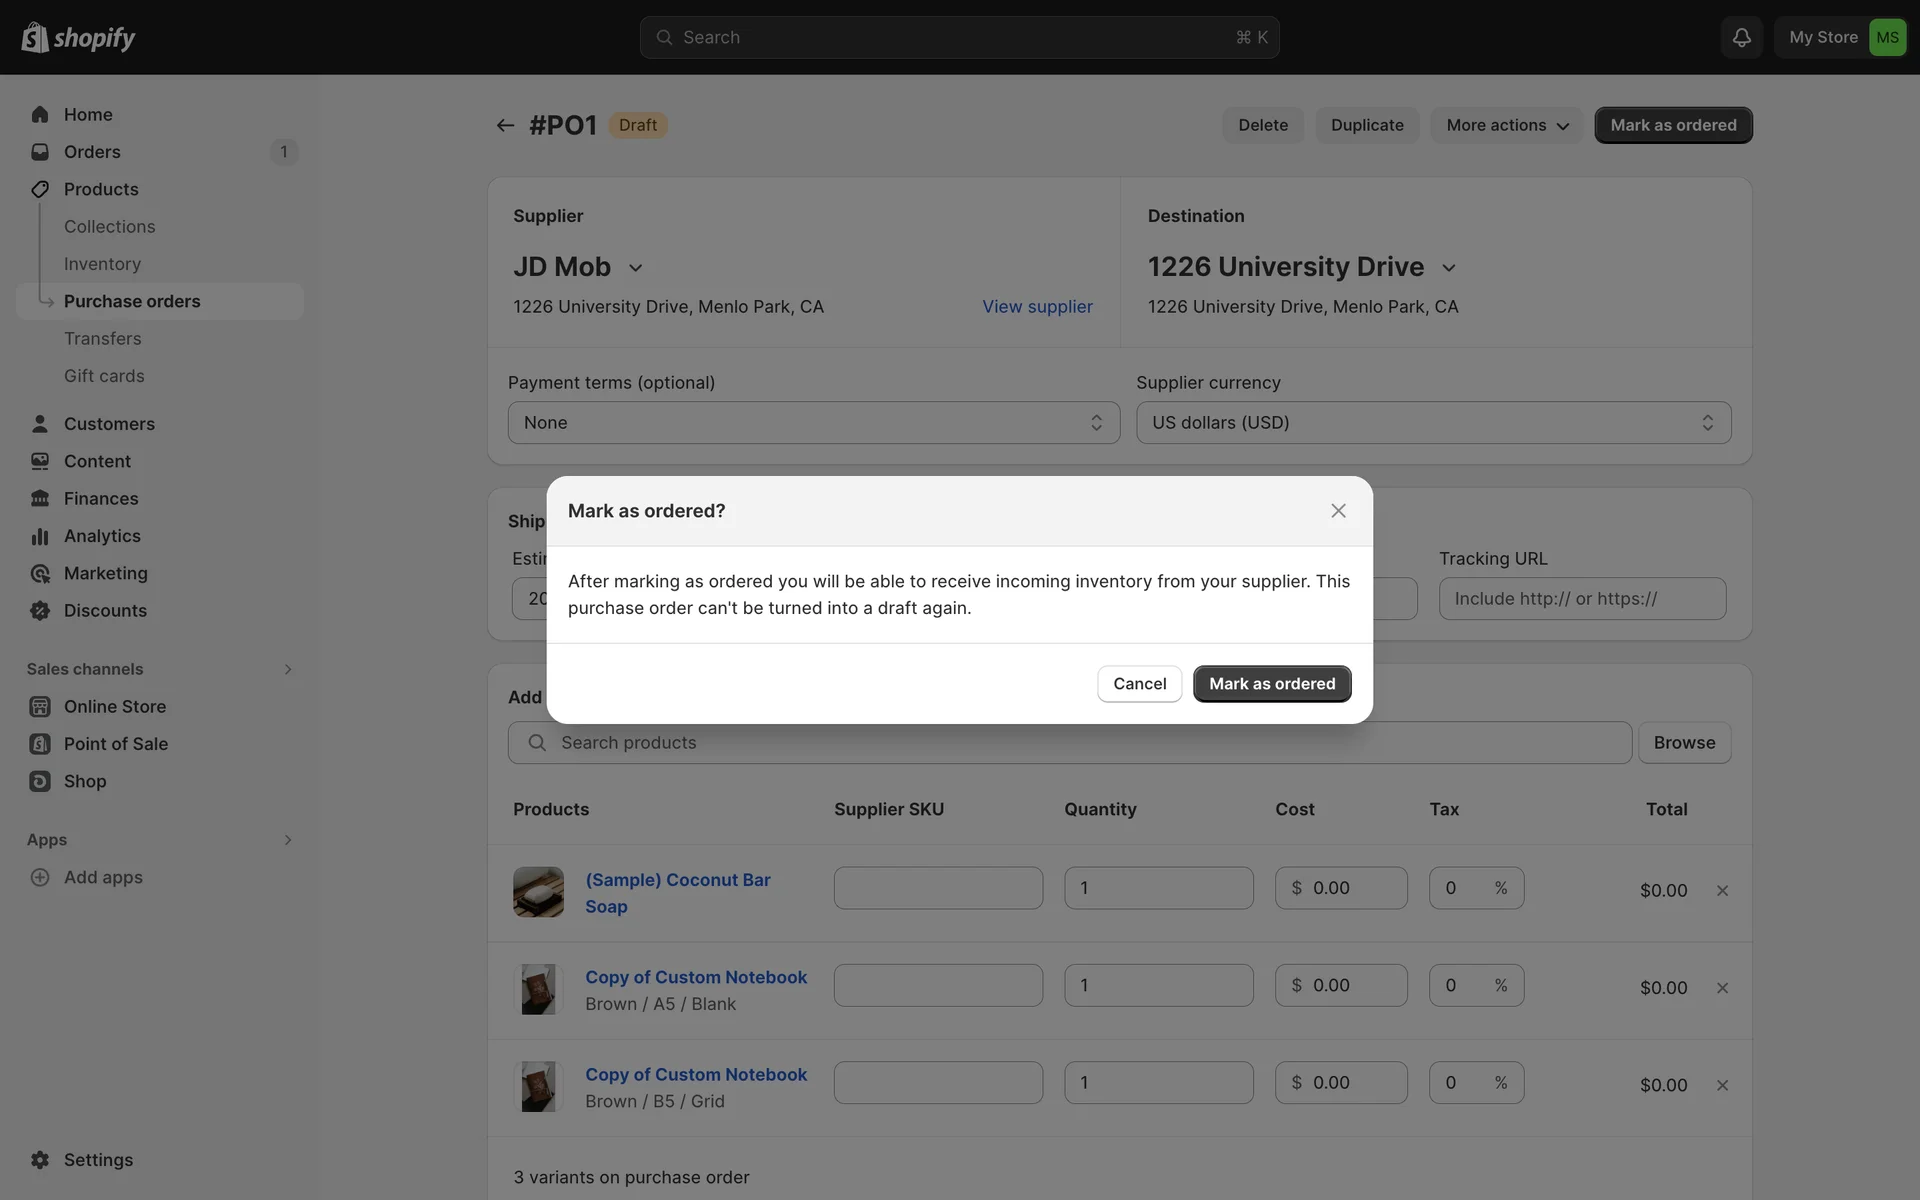Click the Add apps plus icon

click(x=40, y=877)
